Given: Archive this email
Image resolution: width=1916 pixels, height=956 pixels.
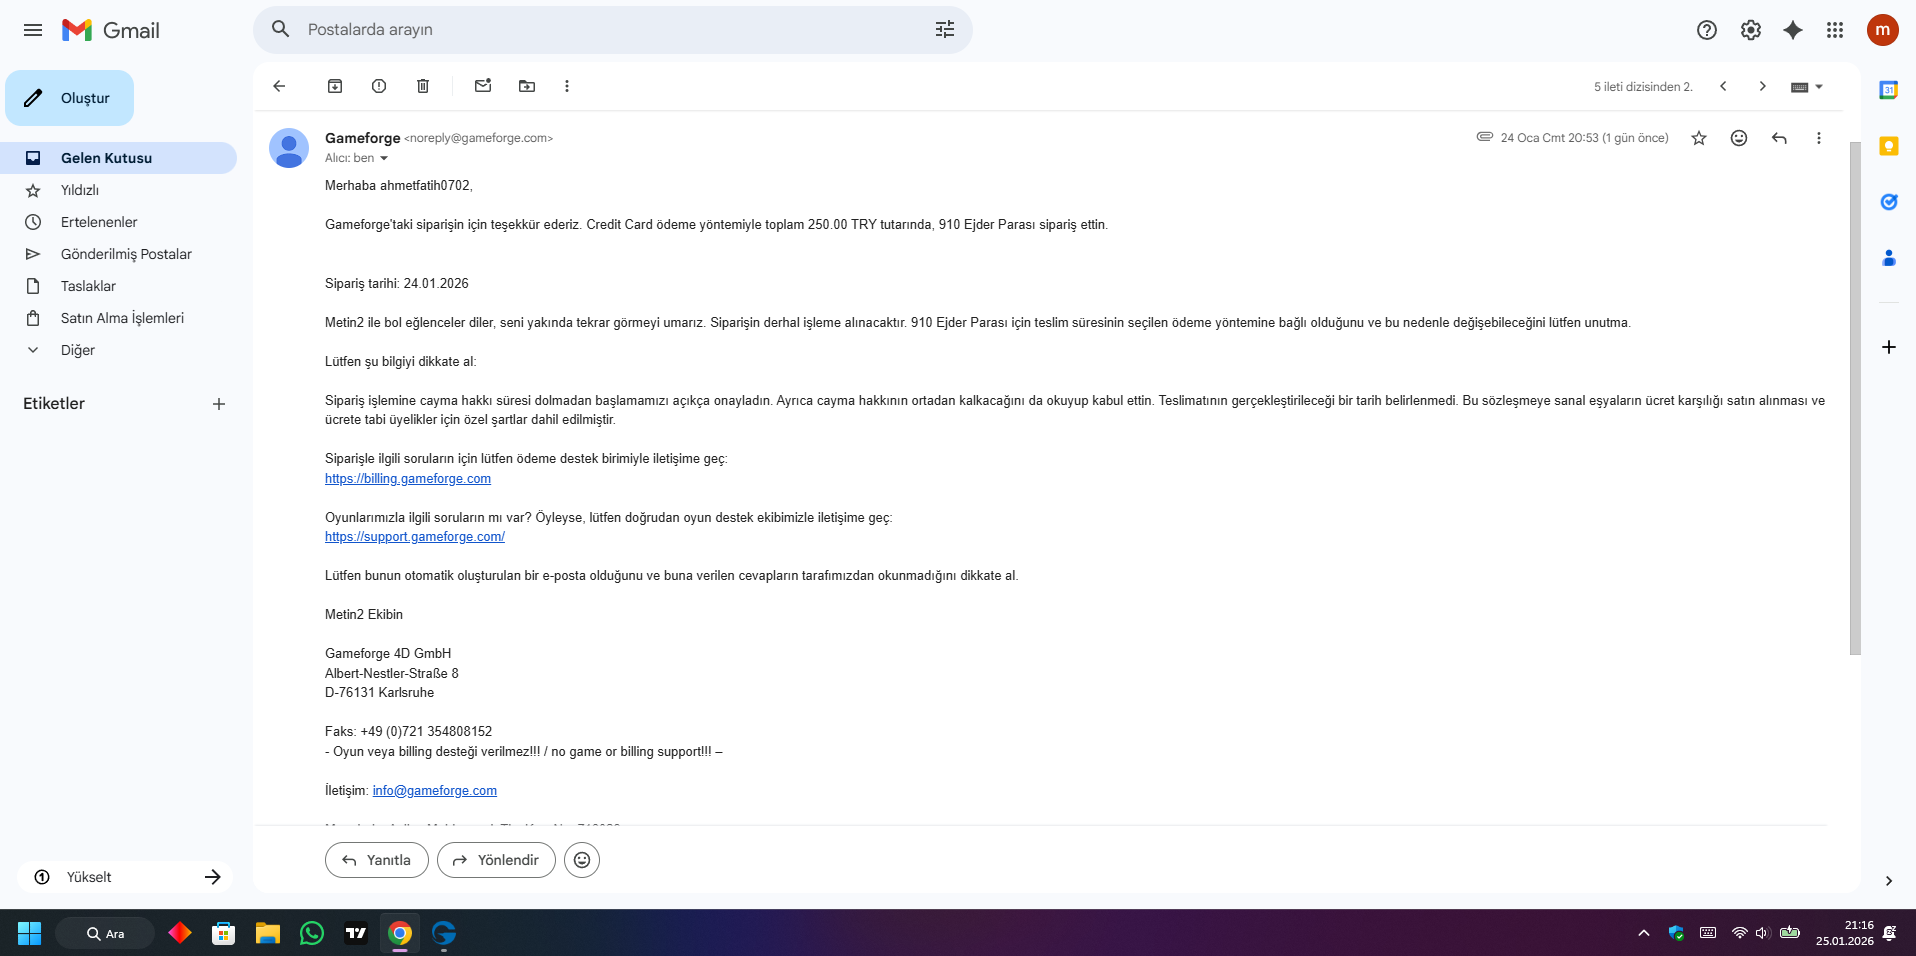Looking at the screenshot, I should (x=335, y=86).
